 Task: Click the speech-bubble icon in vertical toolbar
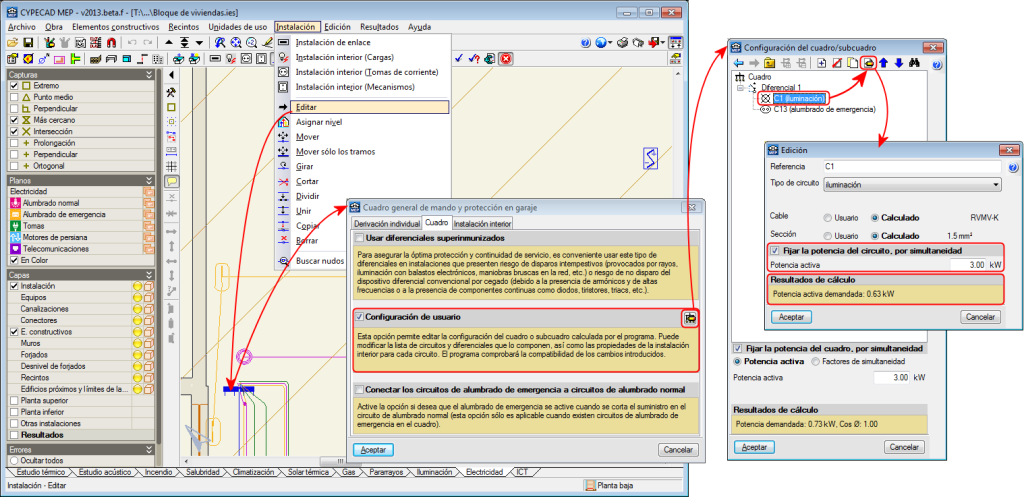tap(172, 182)
